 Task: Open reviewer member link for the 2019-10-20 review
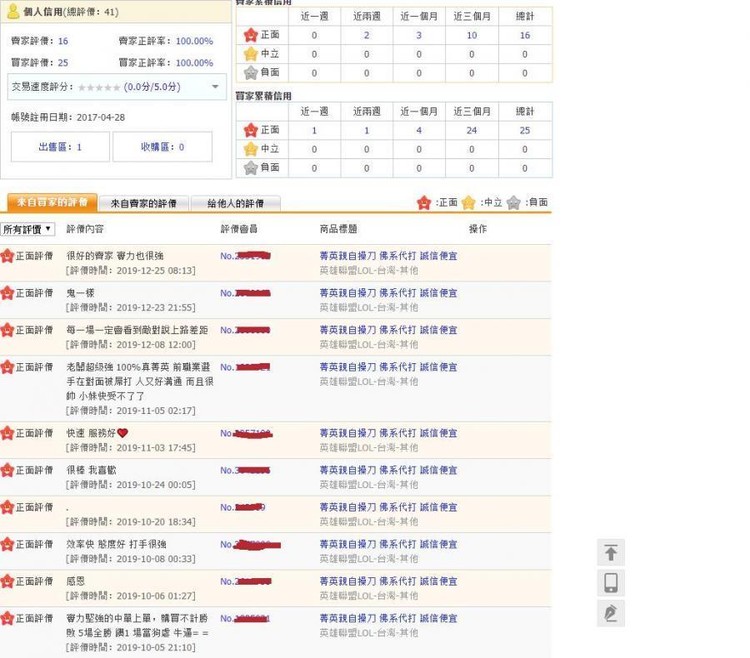point(243,507)
